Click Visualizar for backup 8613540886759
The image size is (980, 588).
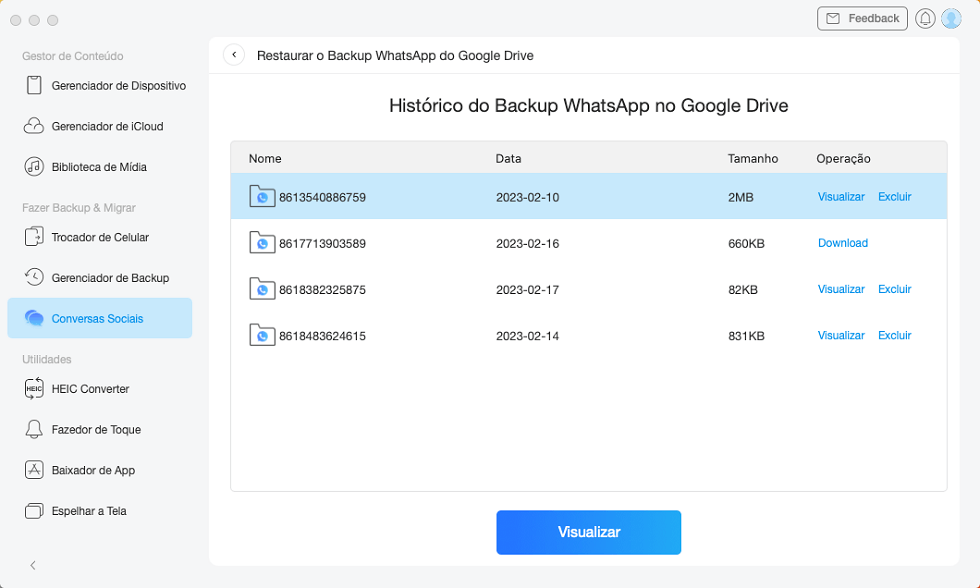click(x=841, y=197)
